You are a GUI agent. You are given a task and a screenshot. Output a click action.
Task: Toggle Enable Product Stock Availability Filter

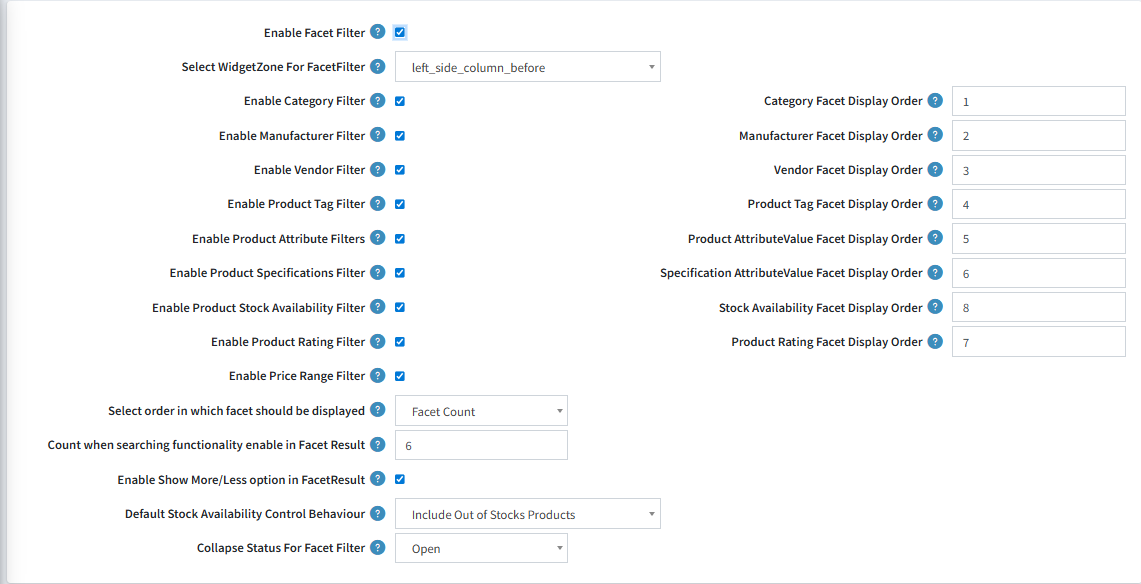tap(399, 307)
